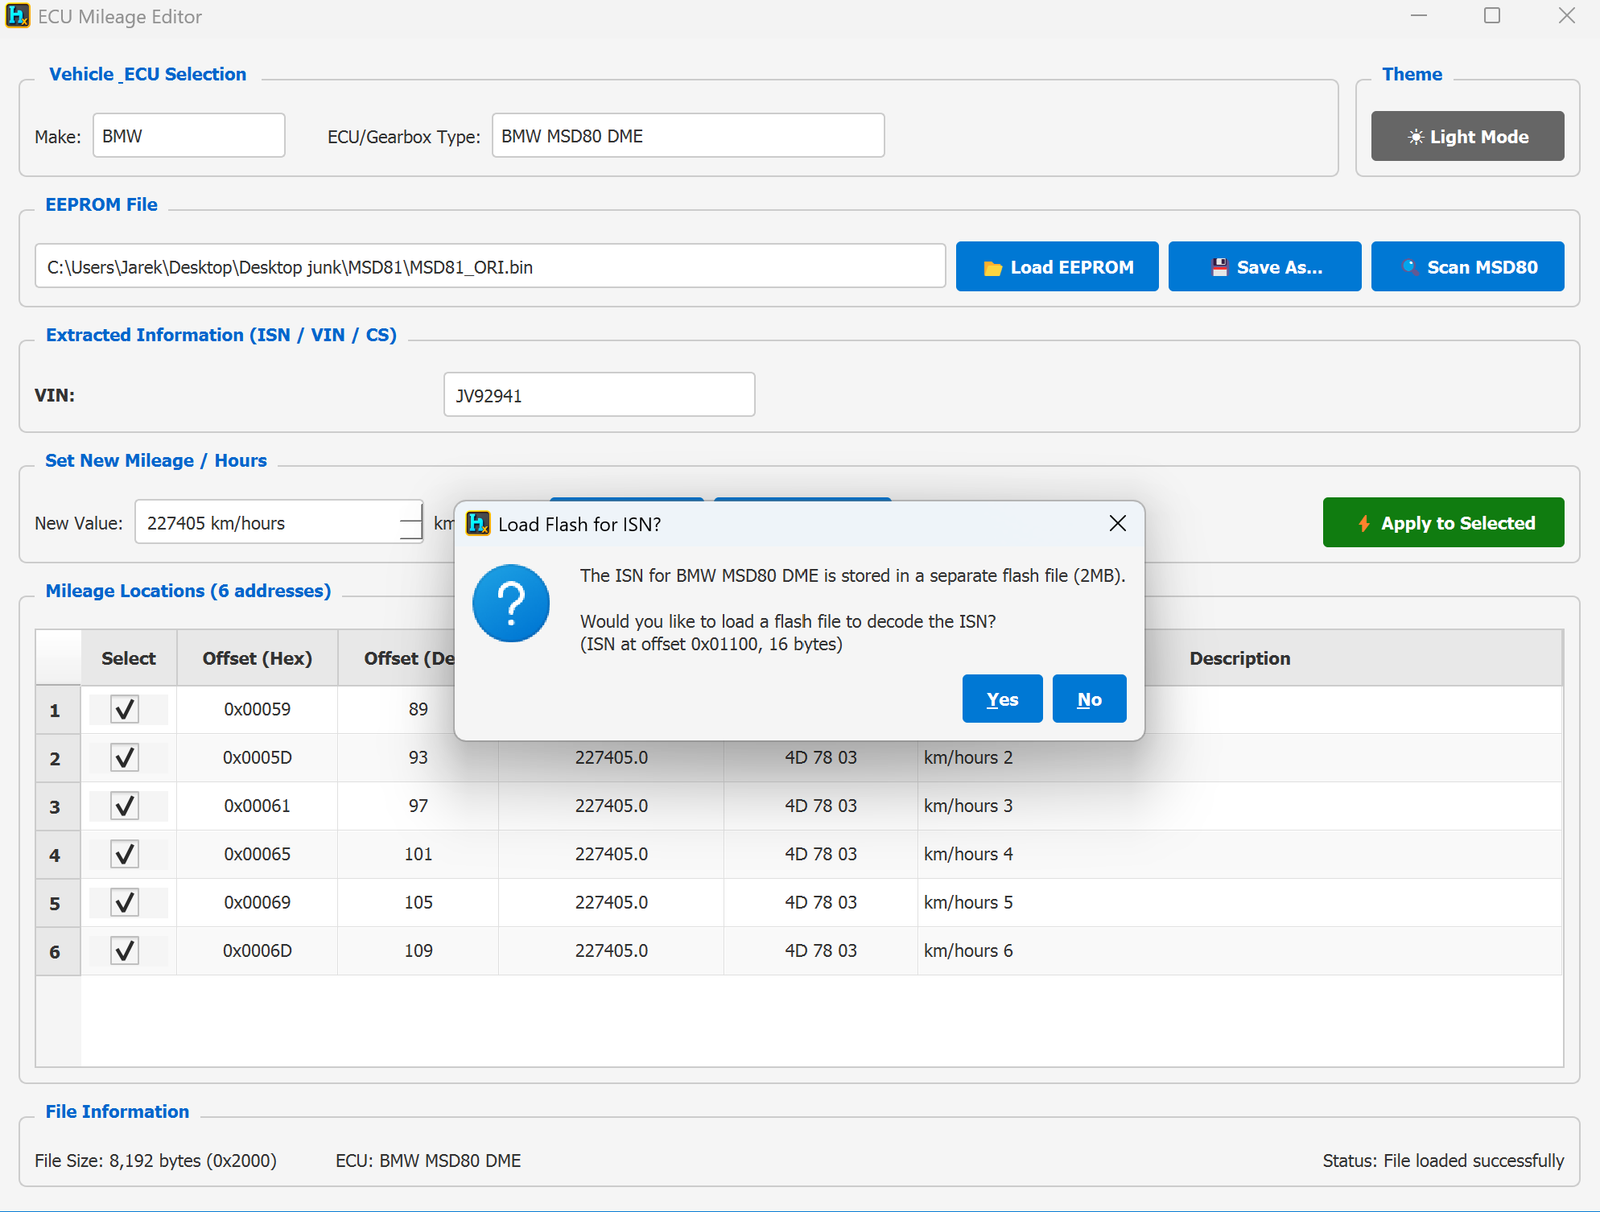Click Apply to Selected button
Screen dimensions: 1600x1212
click(x=1443, y=522)
